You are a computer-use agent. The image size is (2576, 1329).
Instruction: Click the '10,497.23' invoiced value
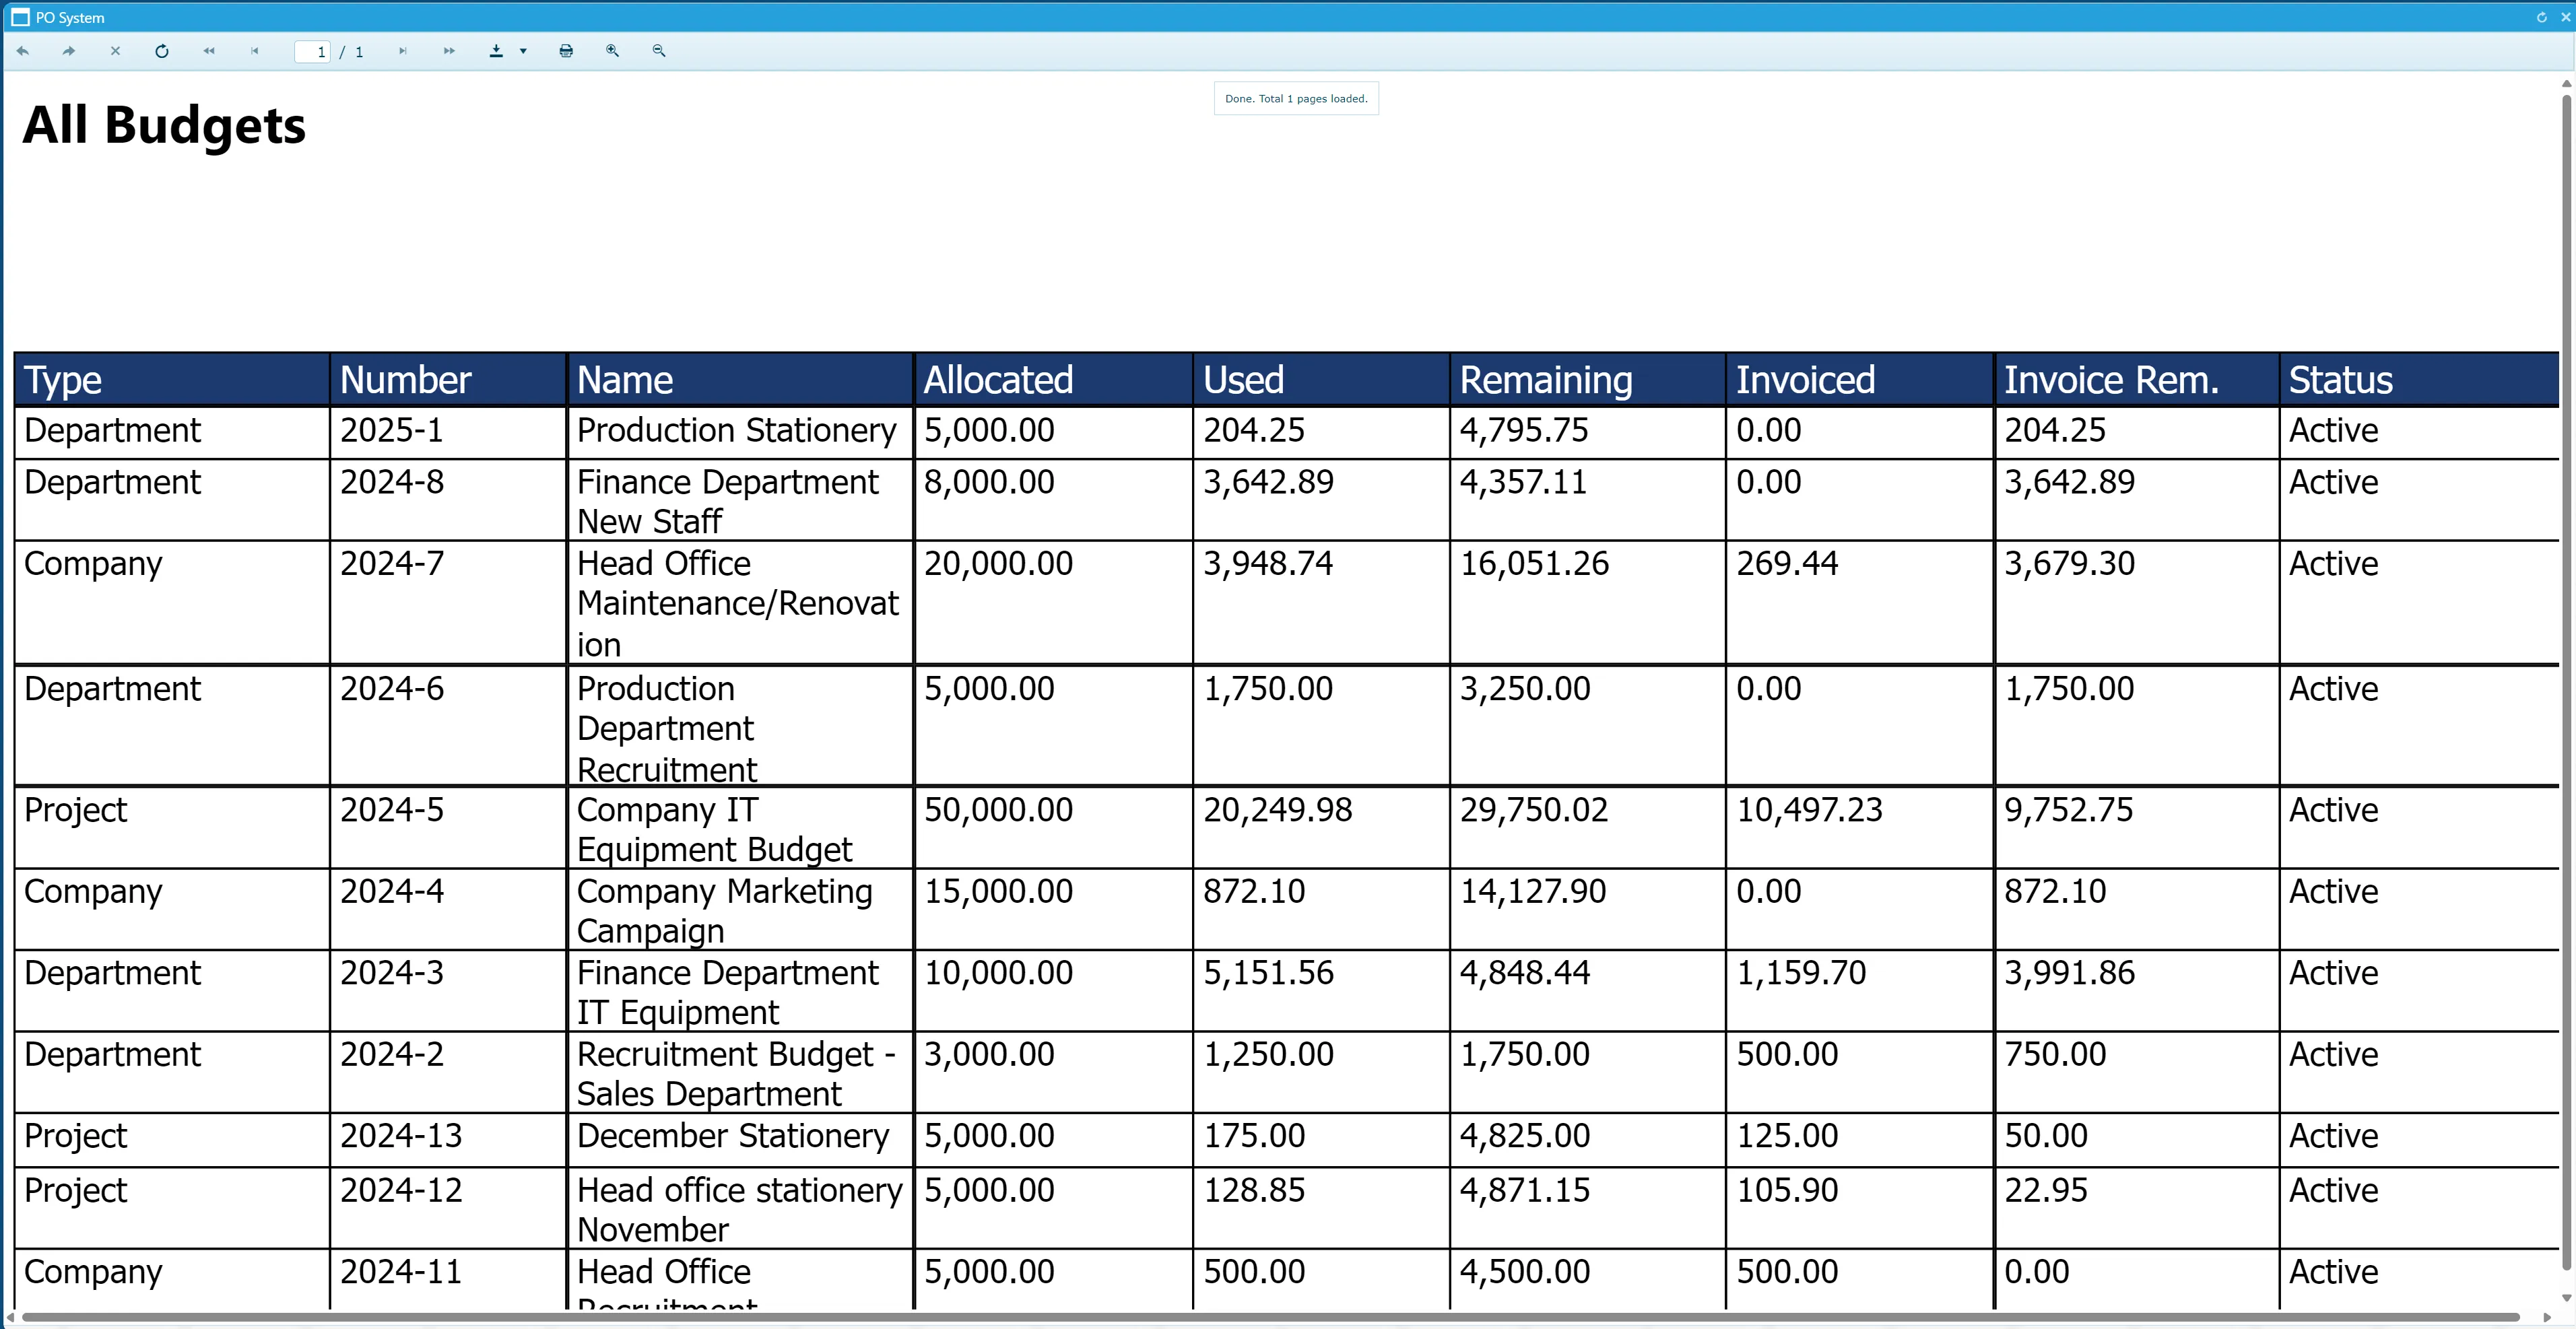[1809, 810]
